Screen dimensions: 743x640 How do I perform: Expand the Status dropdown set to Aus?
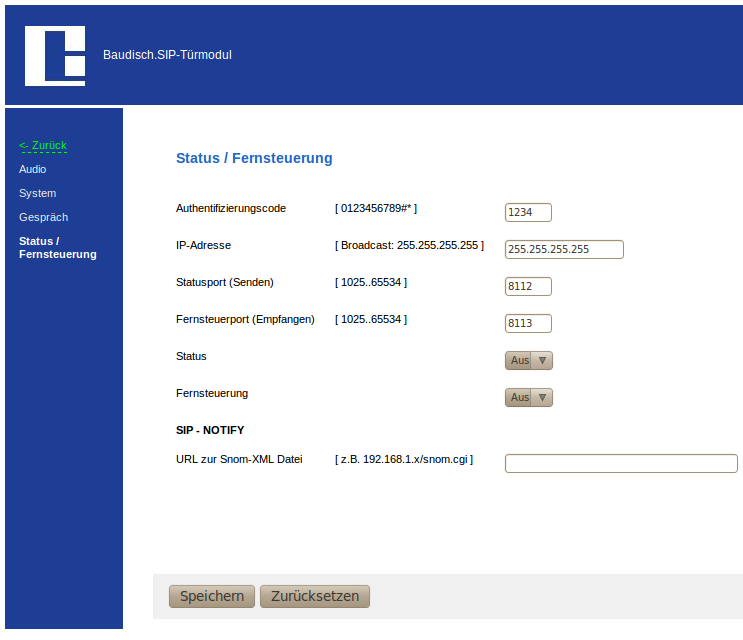coord(529,361)
